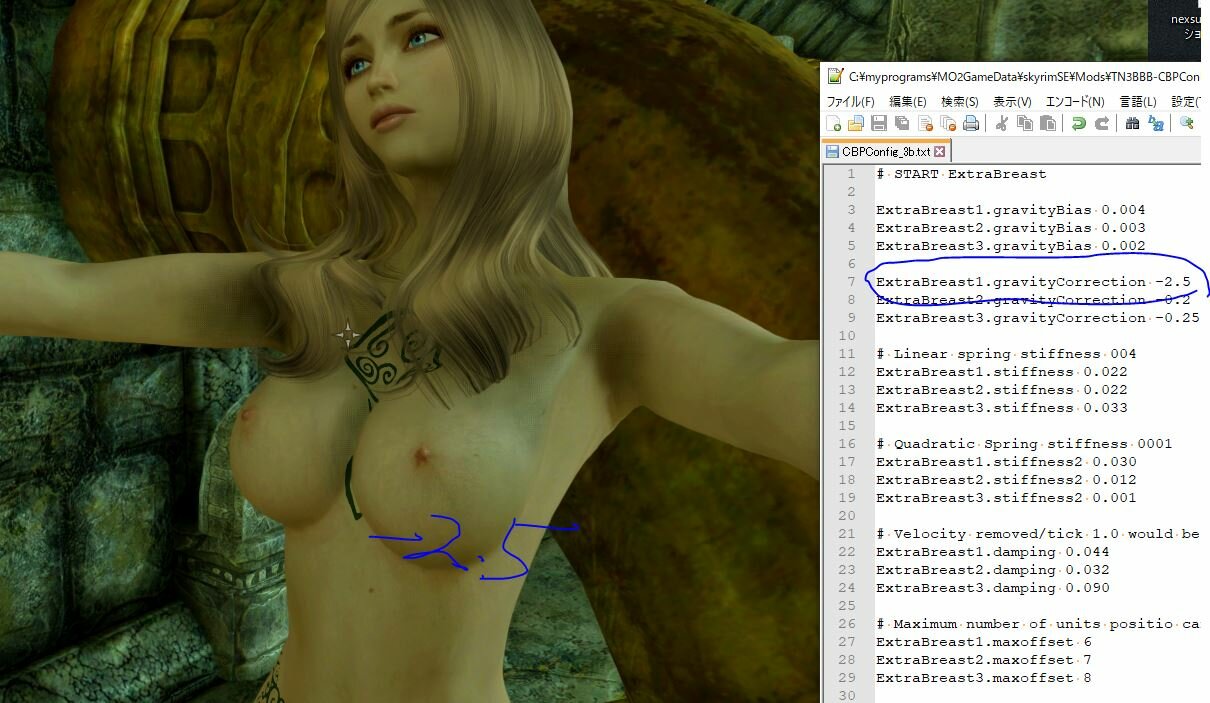Click the Close document icon
This screenshot has width=1210, height=703.
point(925,124)
